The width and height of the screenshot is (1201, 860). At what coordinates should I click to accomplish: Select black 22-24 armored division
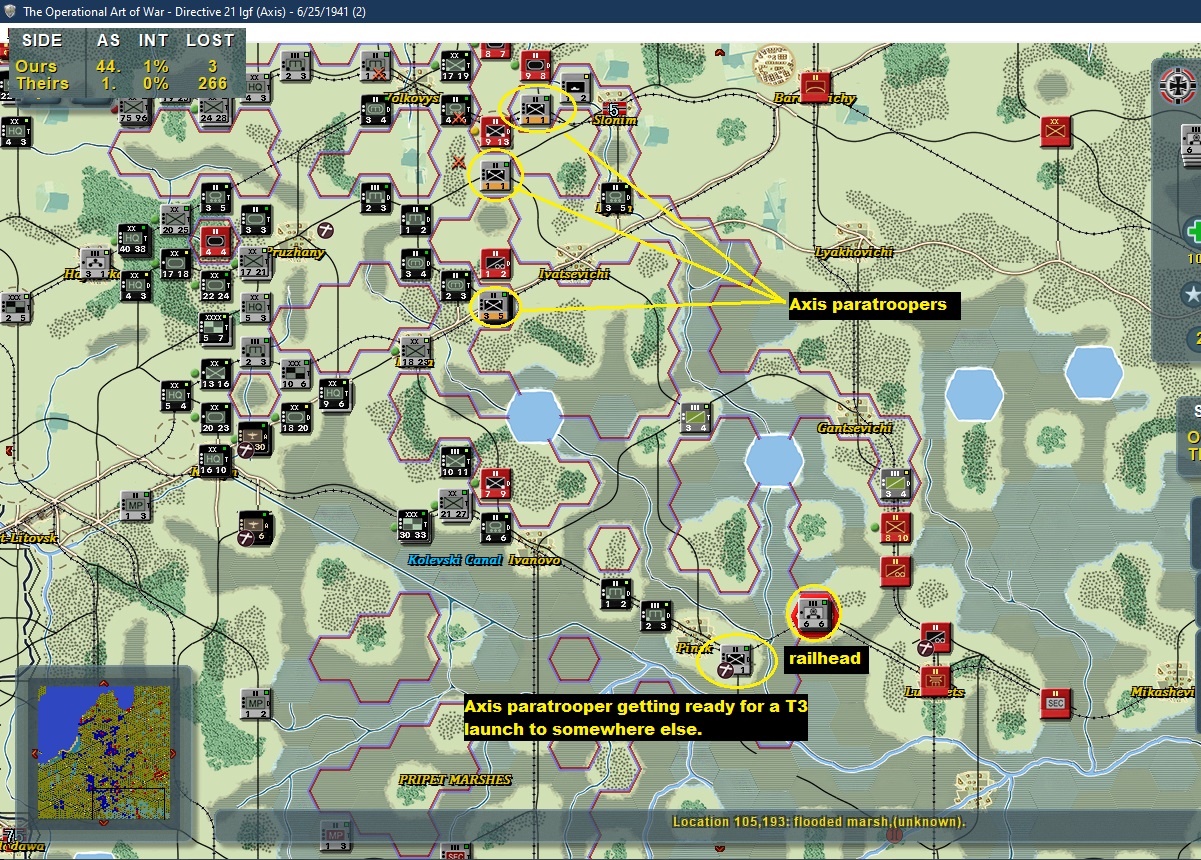point(215,285)
